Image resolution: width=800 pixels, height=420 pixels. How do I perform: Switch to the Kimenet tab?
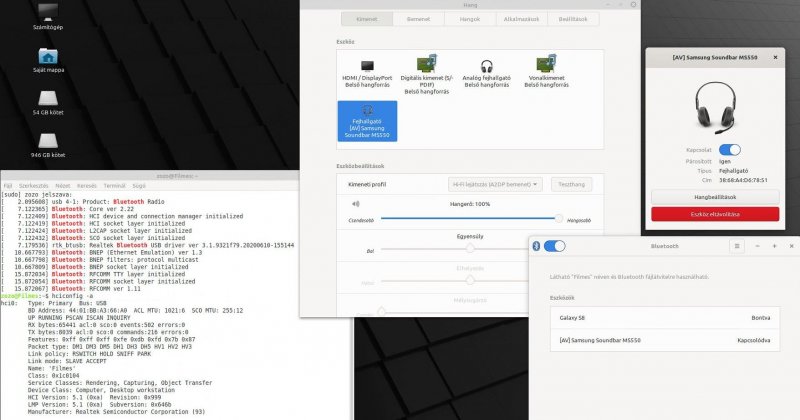(x=367, y=19)
